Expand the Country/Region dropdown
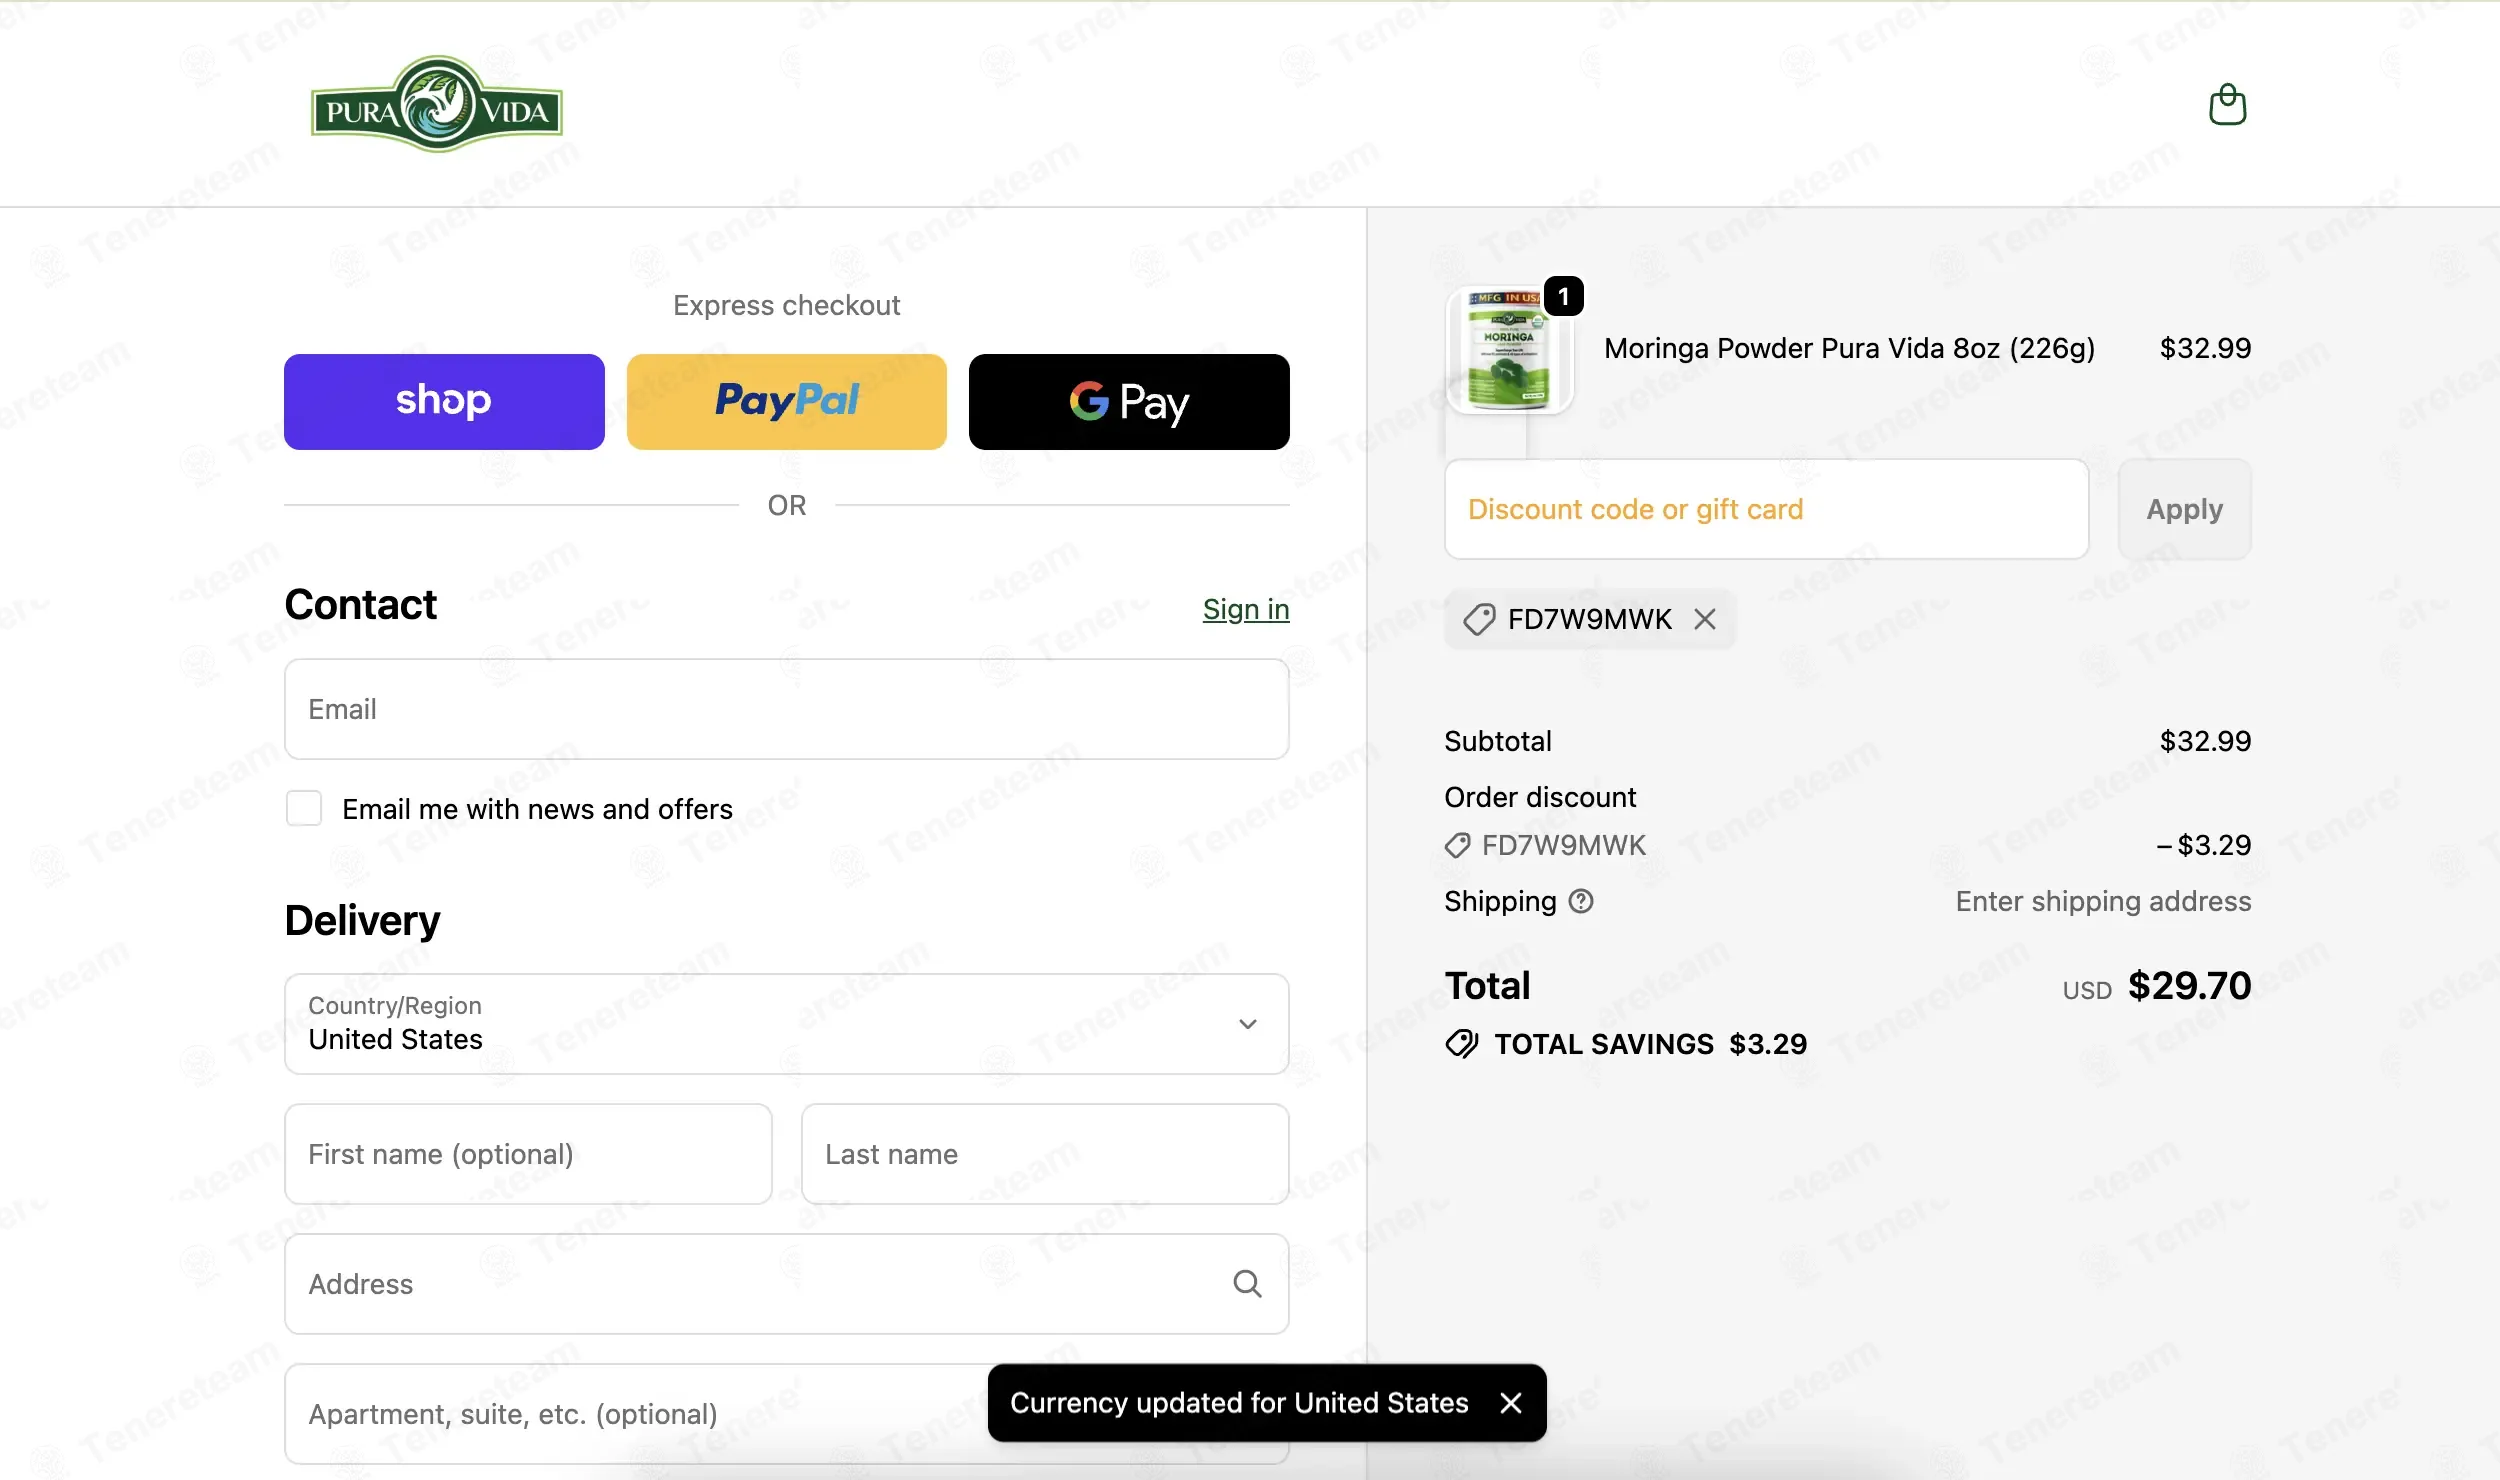2500x1480 pixels. coord(787,1024)
